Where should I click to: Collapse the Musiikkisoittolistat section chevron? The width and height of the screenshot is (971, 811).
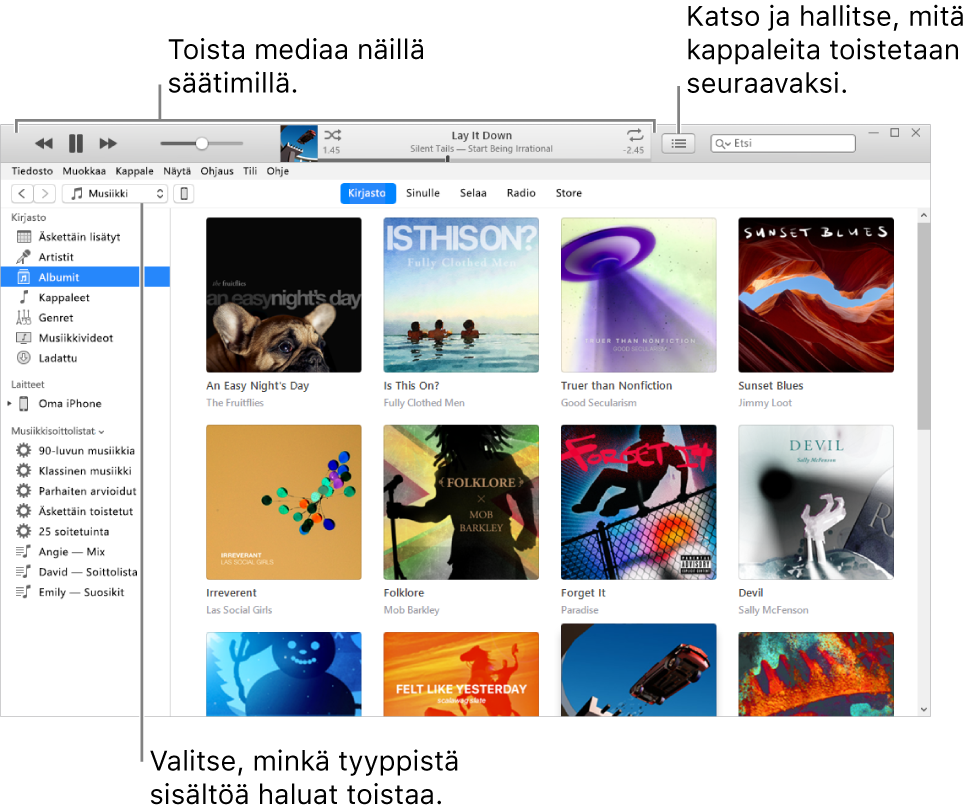[102, 432]
